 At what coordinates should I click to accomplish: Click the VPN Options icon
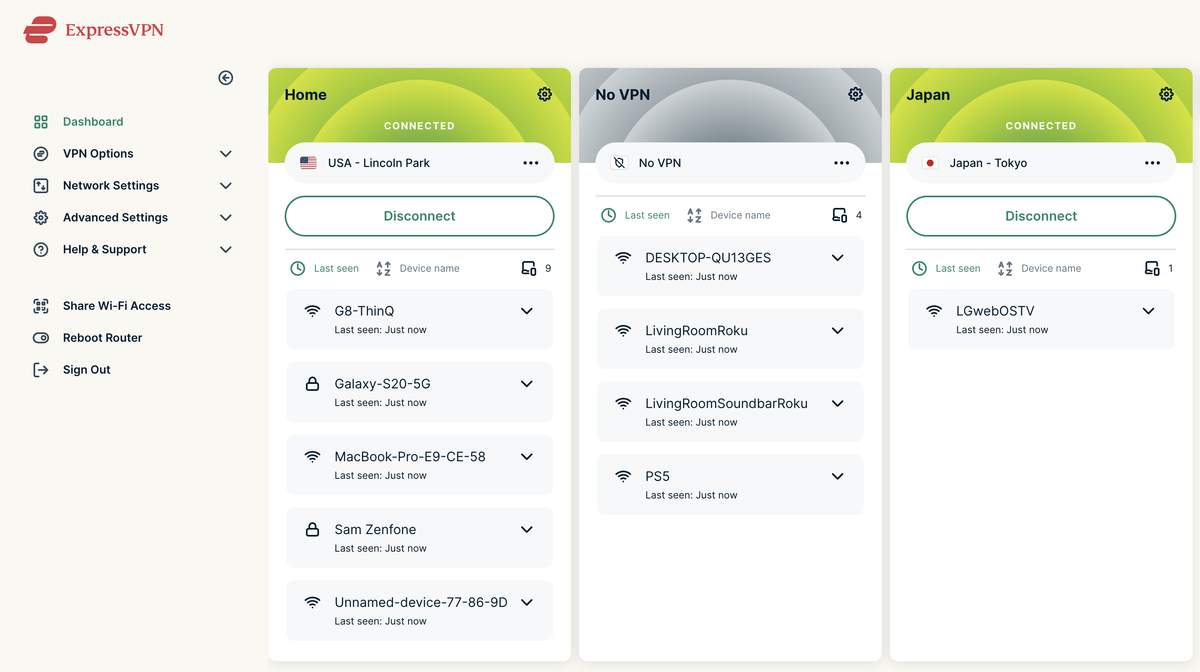[x=41, y=154]
